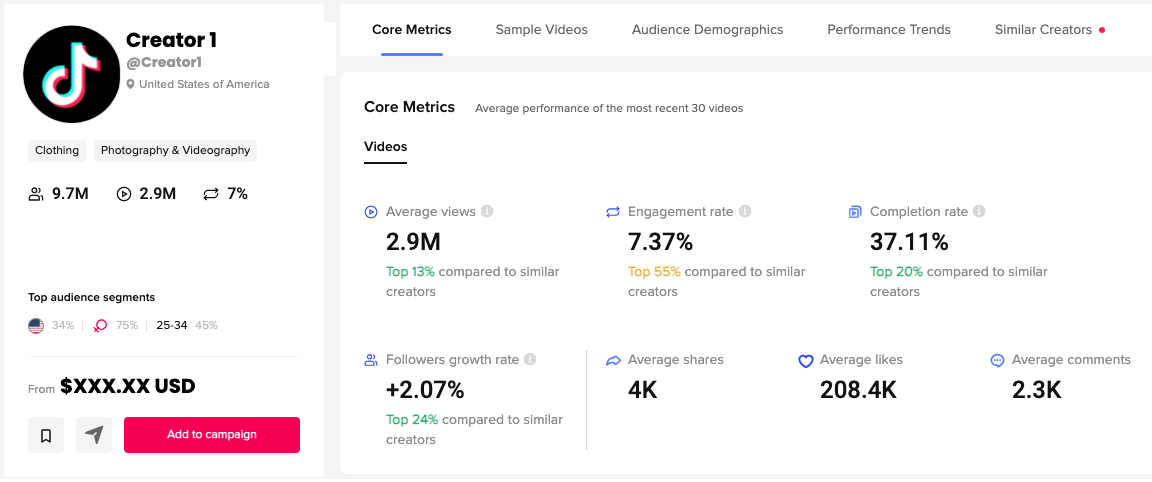Click the Clothing category tag
Image resolution: width=1152 pixels, height=482 pixels.
coord(57,151)
